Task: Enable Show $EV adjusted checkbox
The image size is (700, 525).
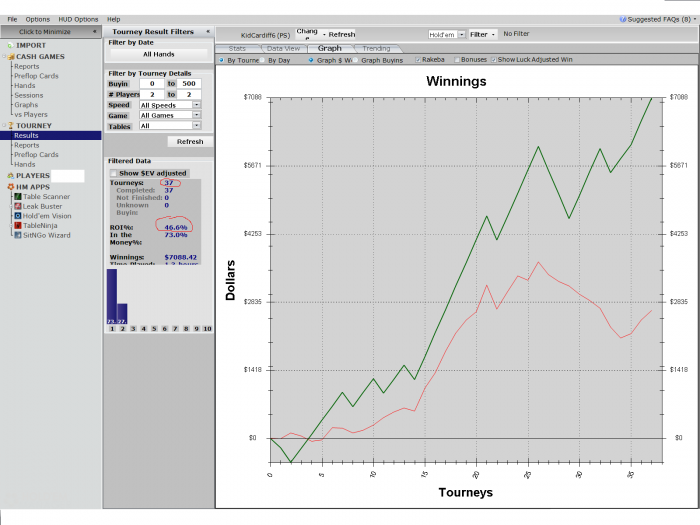Action: 113,173
